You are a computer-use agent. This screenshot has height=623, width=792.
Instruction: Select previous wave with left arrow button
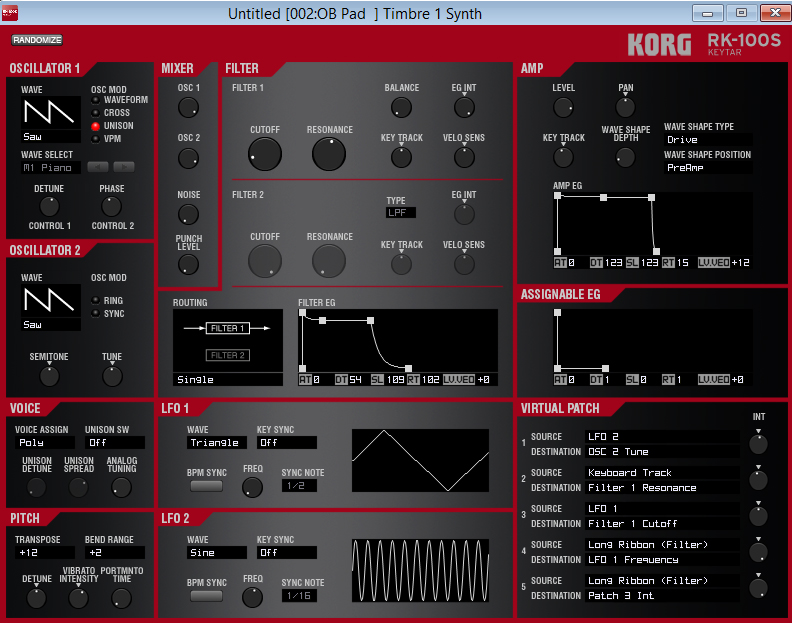[x=98, y=167]
